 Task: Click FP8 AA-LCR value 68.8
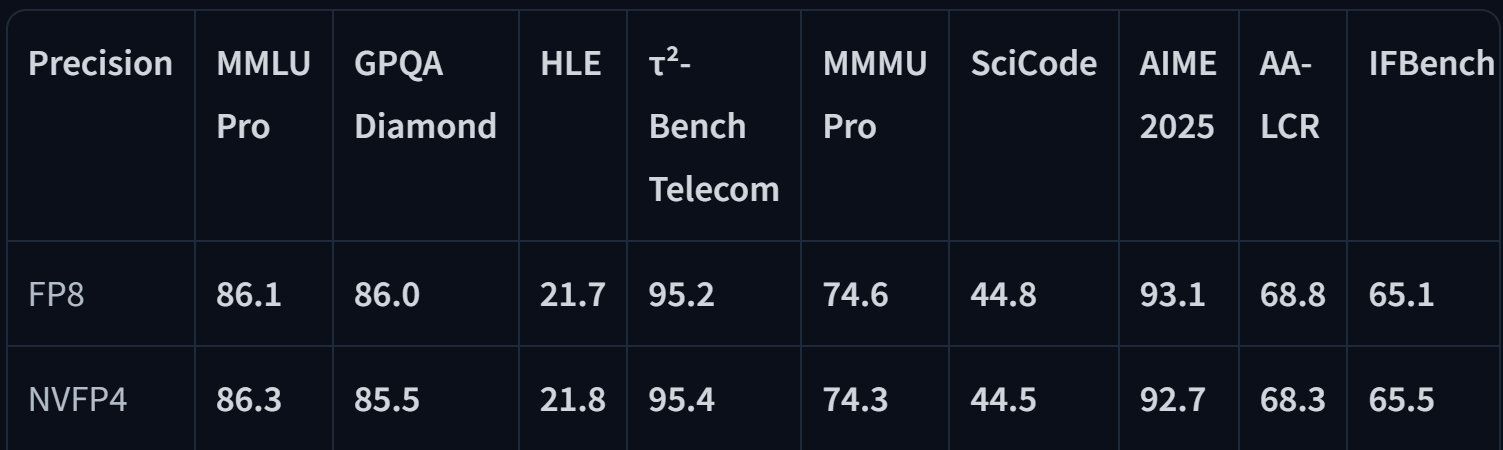pyautogui.click(x=1293, y=296)
